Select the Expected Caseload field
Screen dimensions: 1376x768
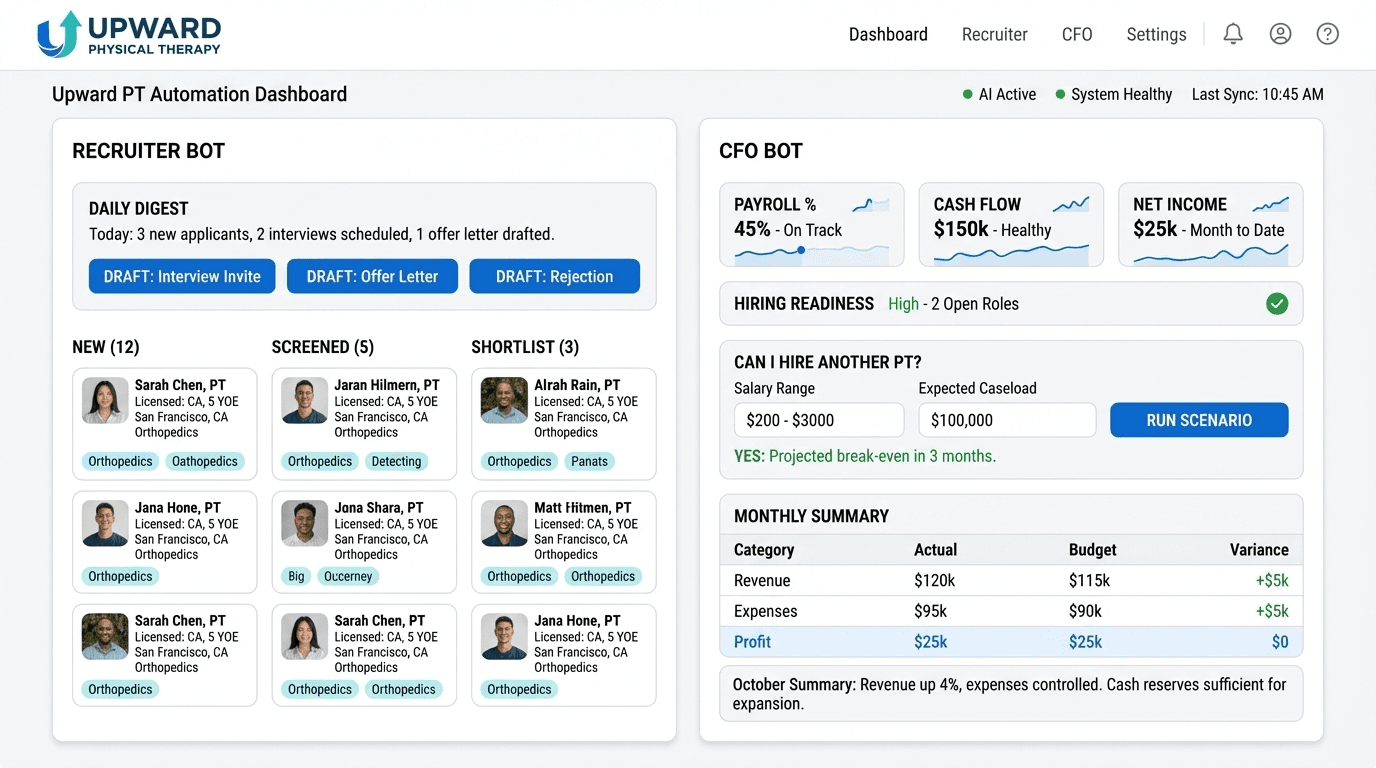click(1006, 420)
